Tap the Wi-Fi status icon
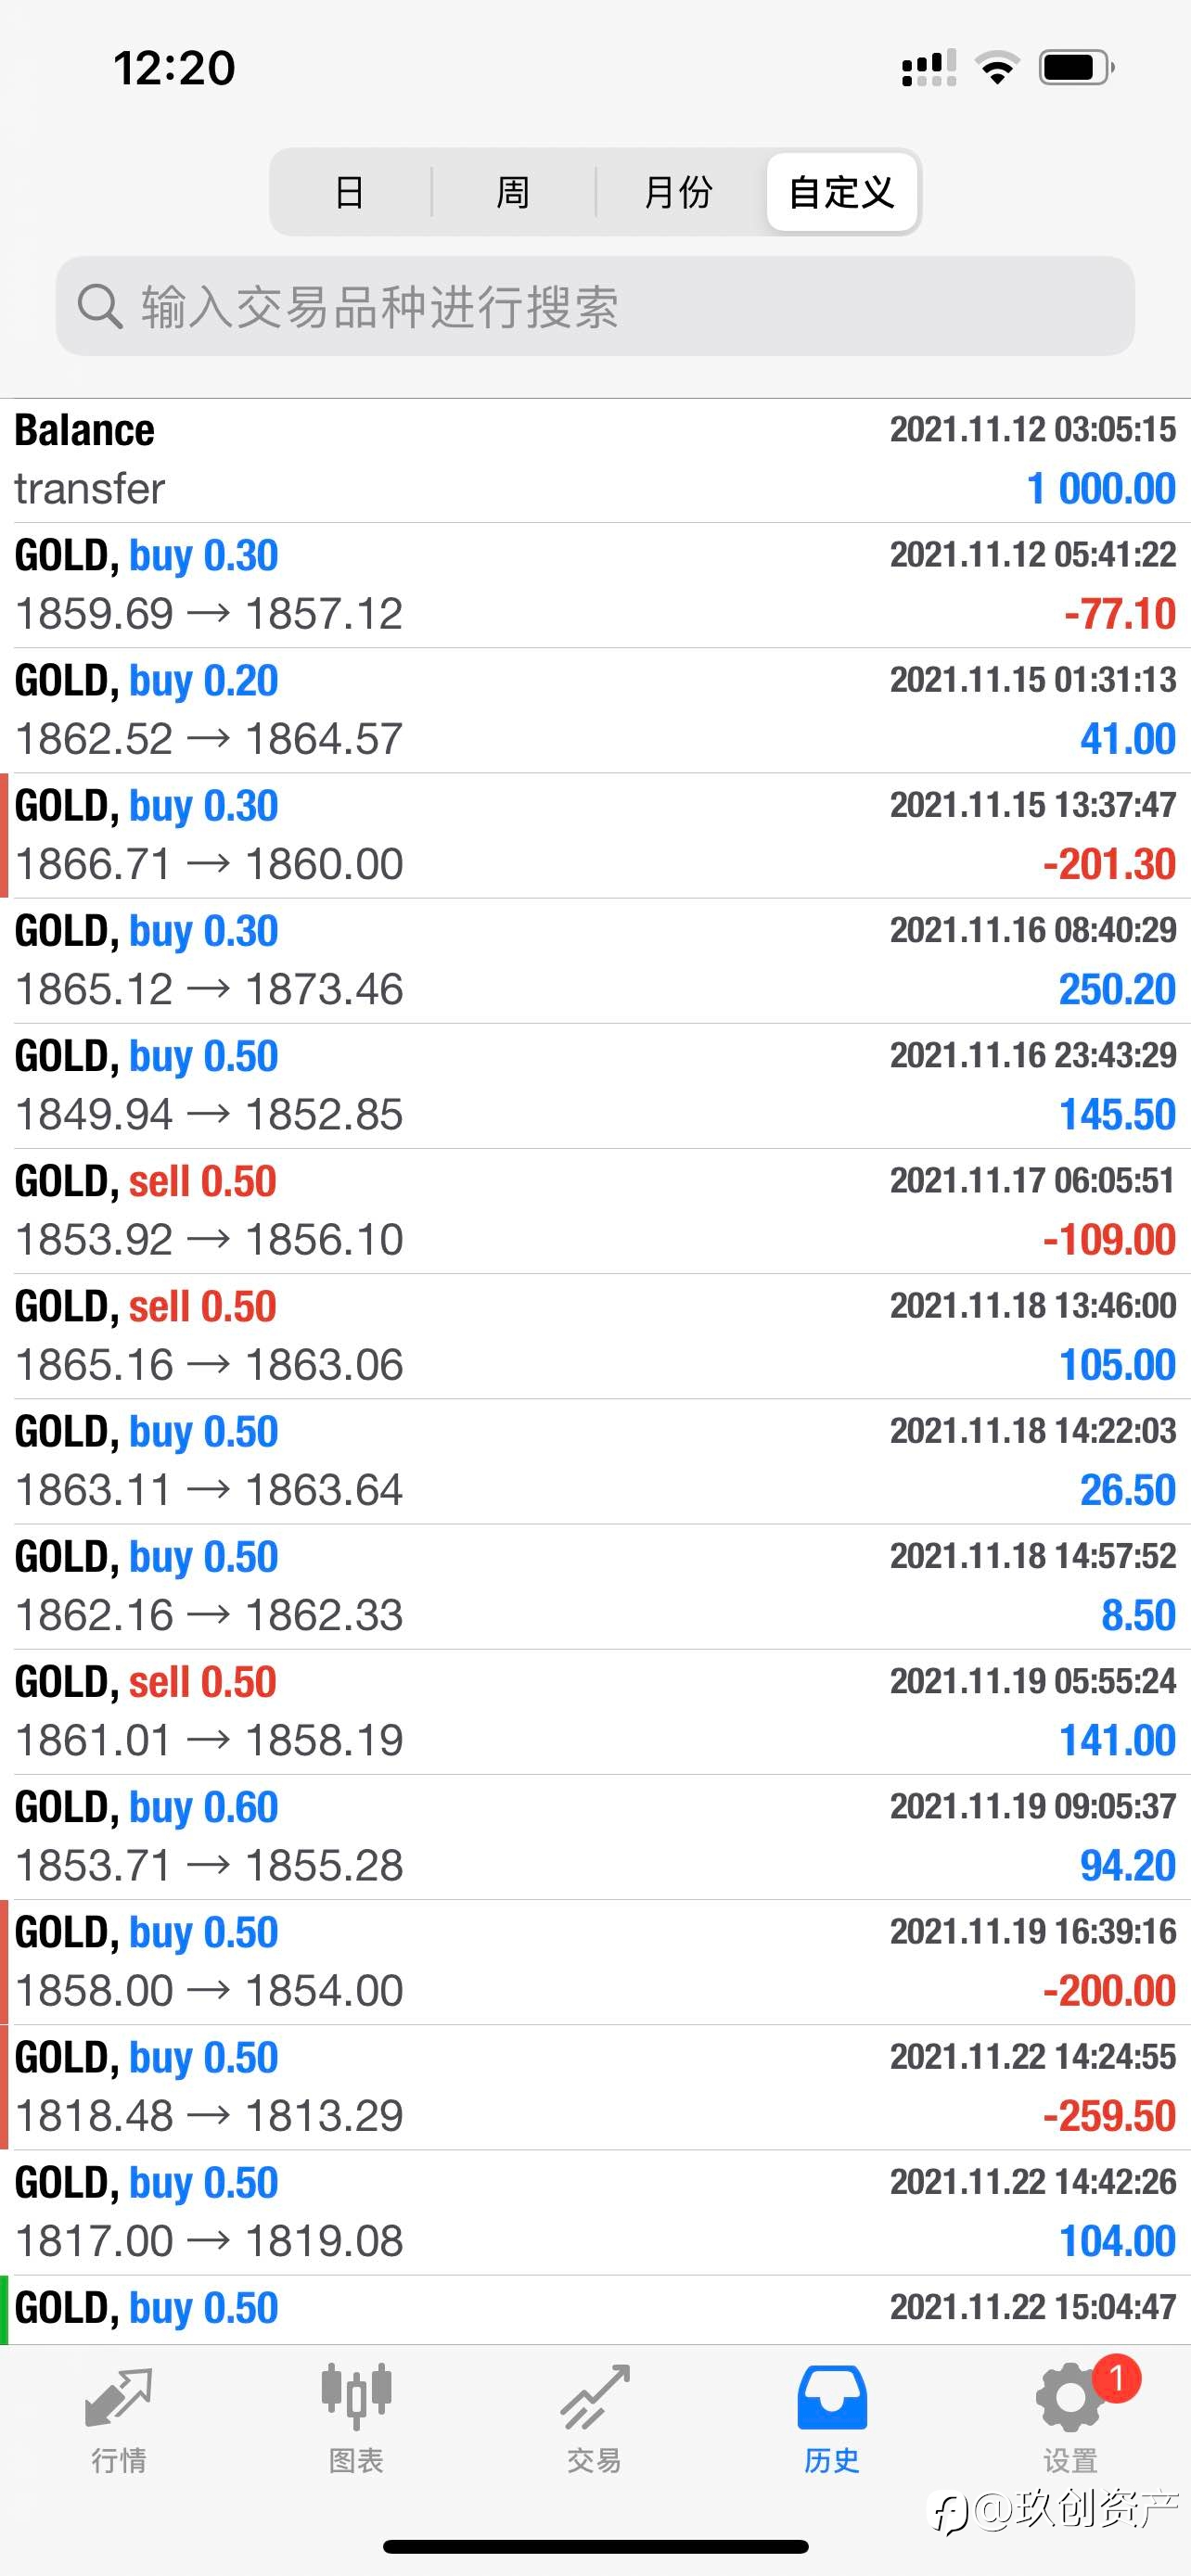This screenshot has height=2576, width=1191. 996,68
